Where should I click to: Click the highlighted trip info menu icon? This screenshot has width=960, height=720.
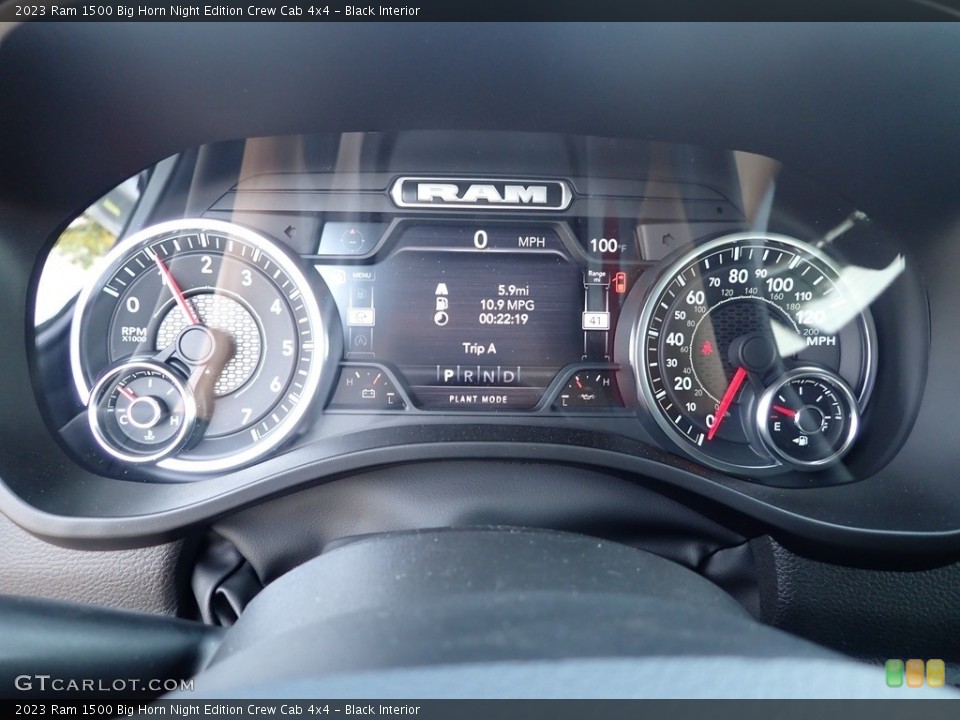361,316
